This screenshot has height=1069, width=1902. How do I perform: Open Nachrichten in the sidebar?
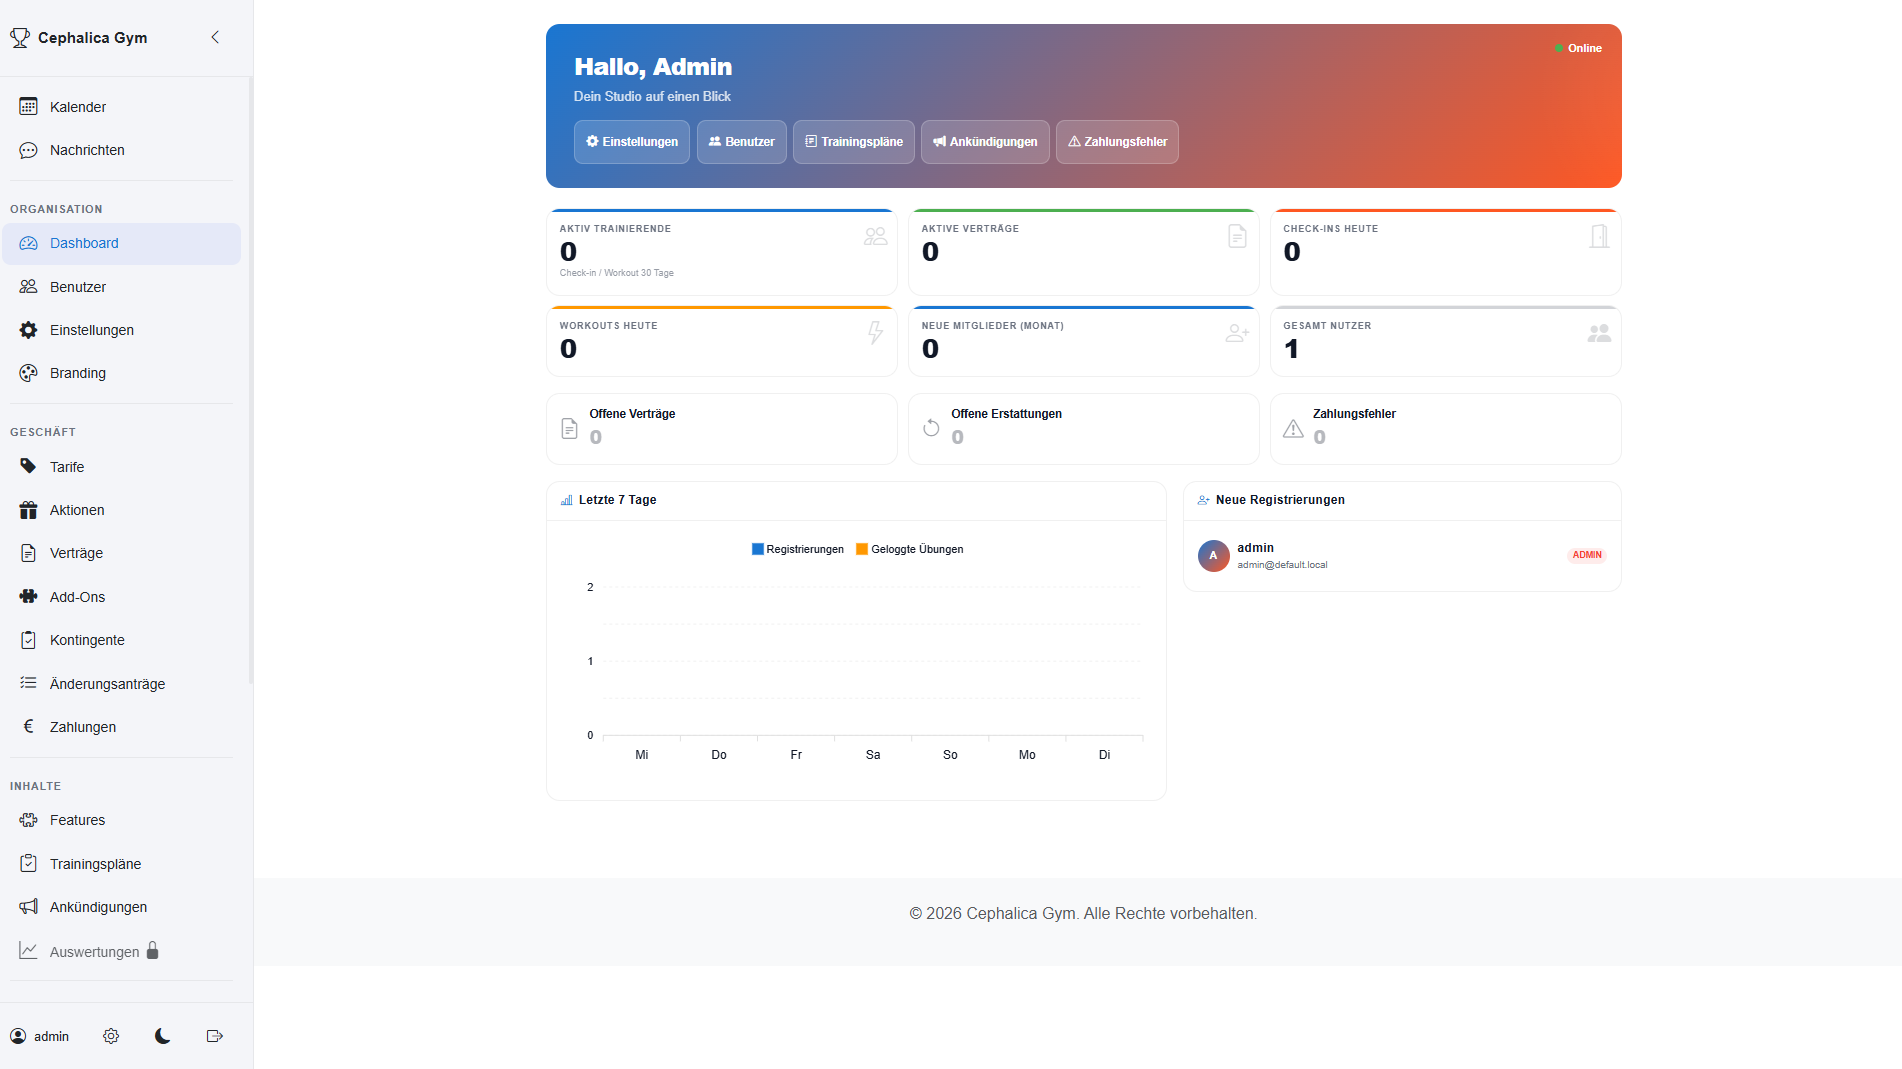121,150
